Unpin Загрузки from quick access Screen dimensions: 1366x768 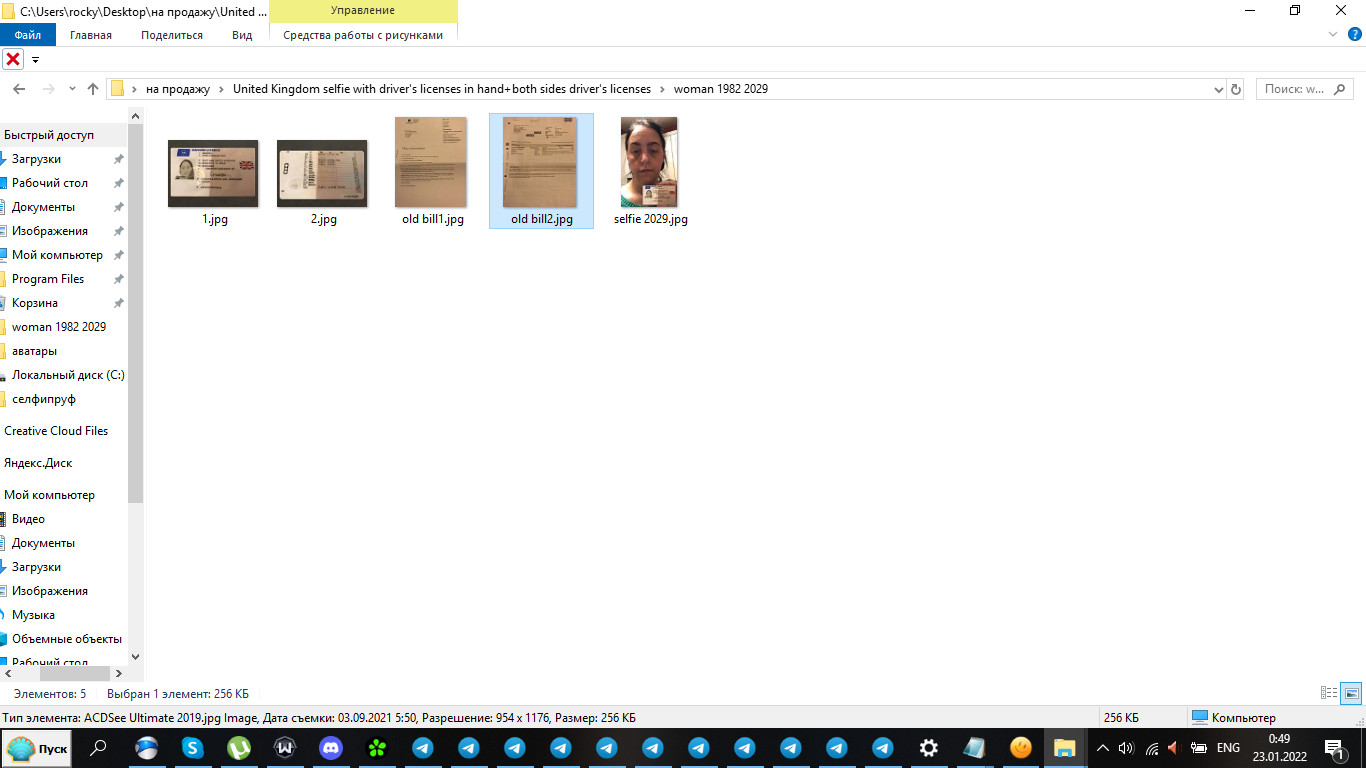(118, 159)
